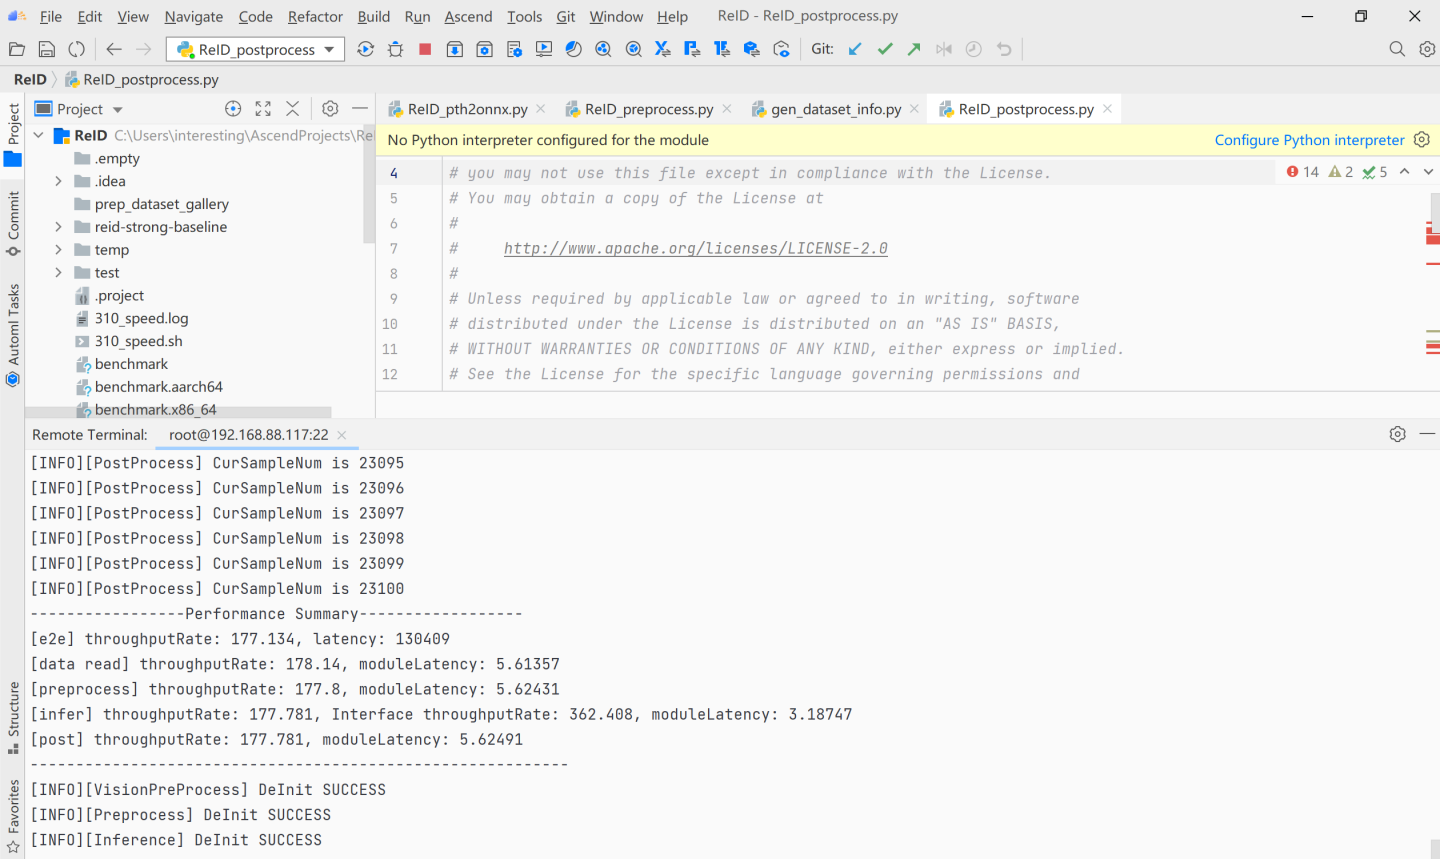Run the ReID_postprocess configuration
Image resolution: width=1440 pixels, height=859 pixels.
tap(365, 48)
